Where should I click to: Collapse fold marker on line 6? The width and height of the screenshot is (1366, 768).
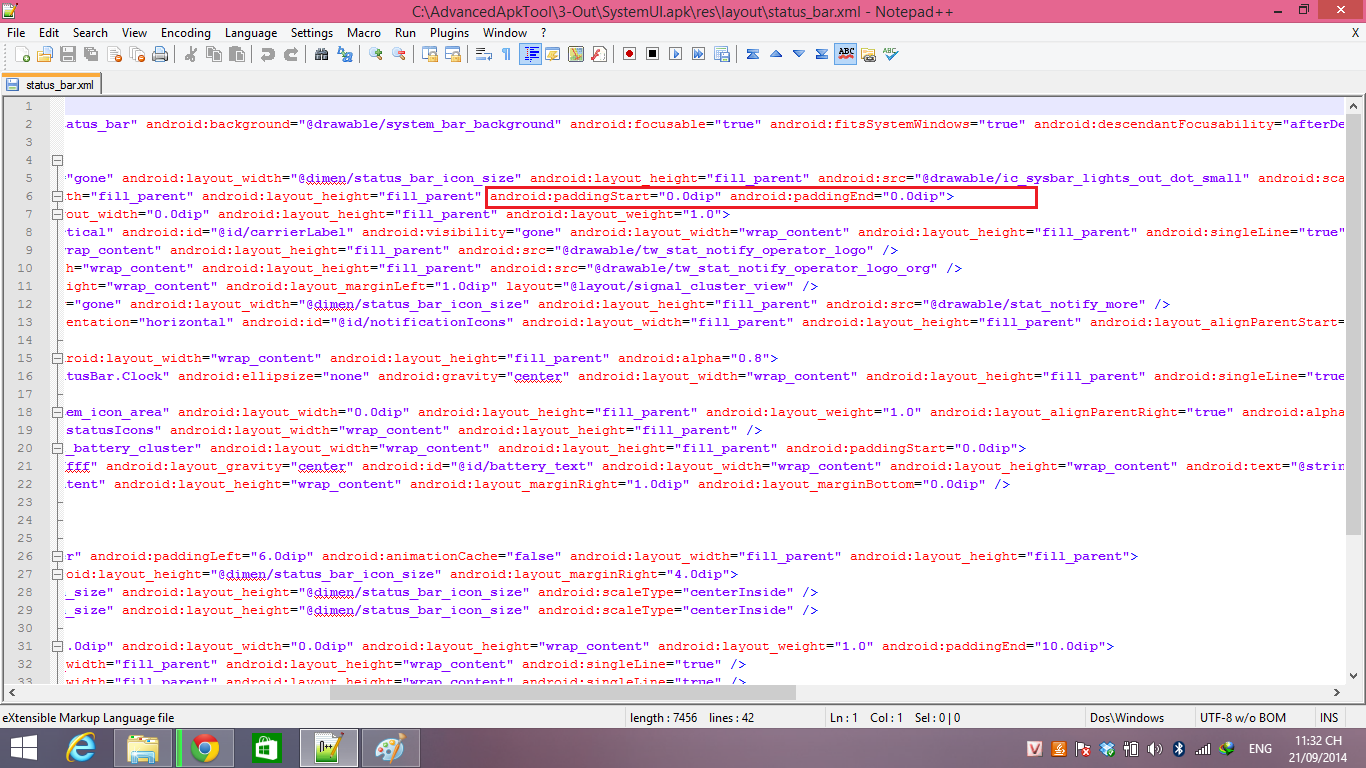pyautogui.click(x=57, y=196)
